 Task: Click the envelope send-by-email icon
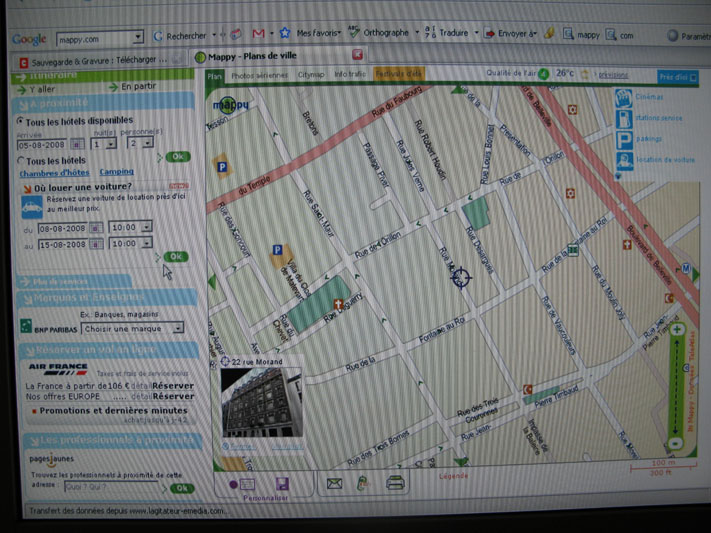pos(334,484)
